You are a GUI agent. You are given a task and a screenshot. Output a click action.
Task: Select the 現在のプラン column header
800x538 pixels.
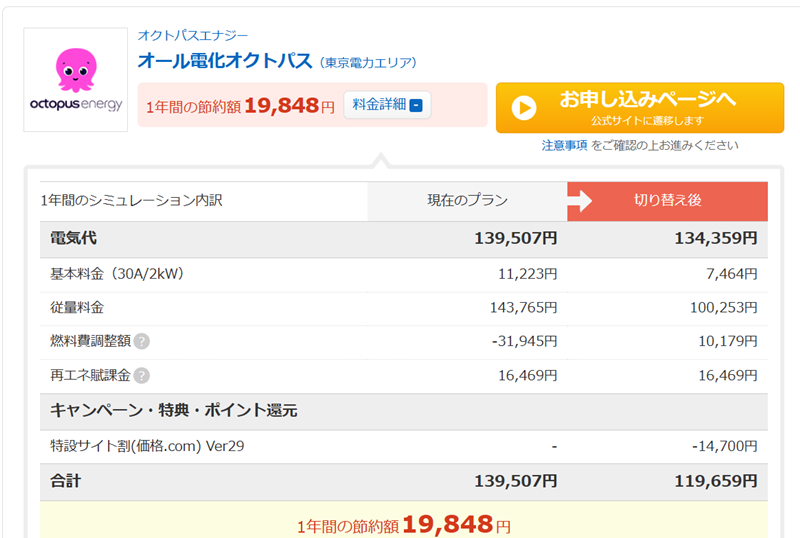click(x=467, y=201)
